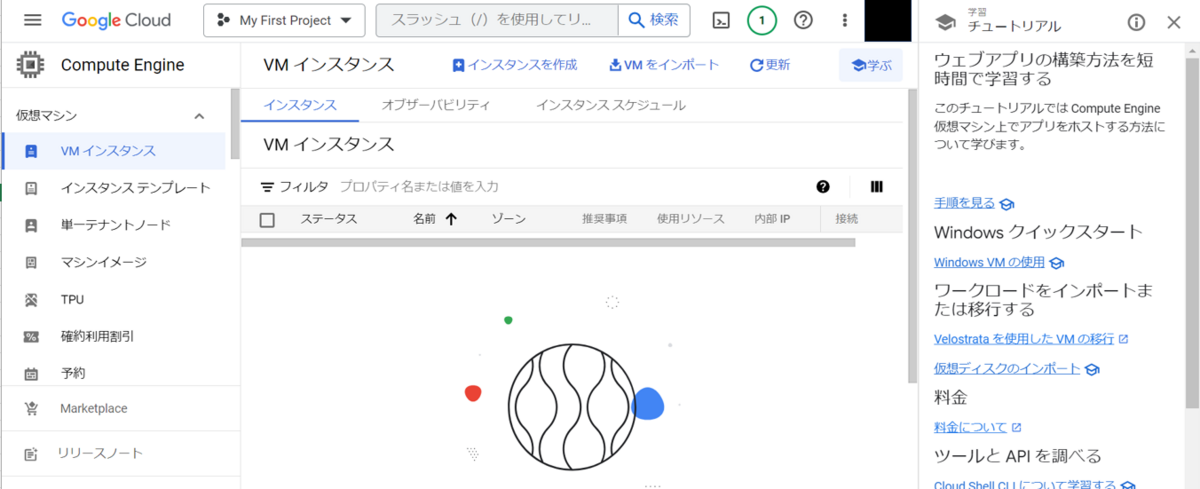Viewport: 1200px width, 489px height.
Task: Open the column display options icon
Action: click(x=877, y=186)
